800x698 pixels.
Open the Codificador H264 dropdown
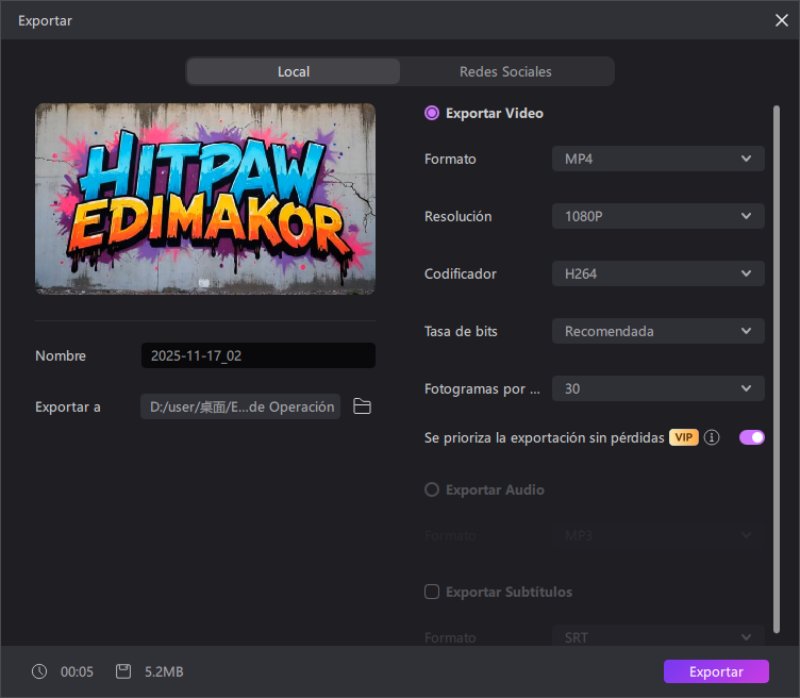(658, 274)
